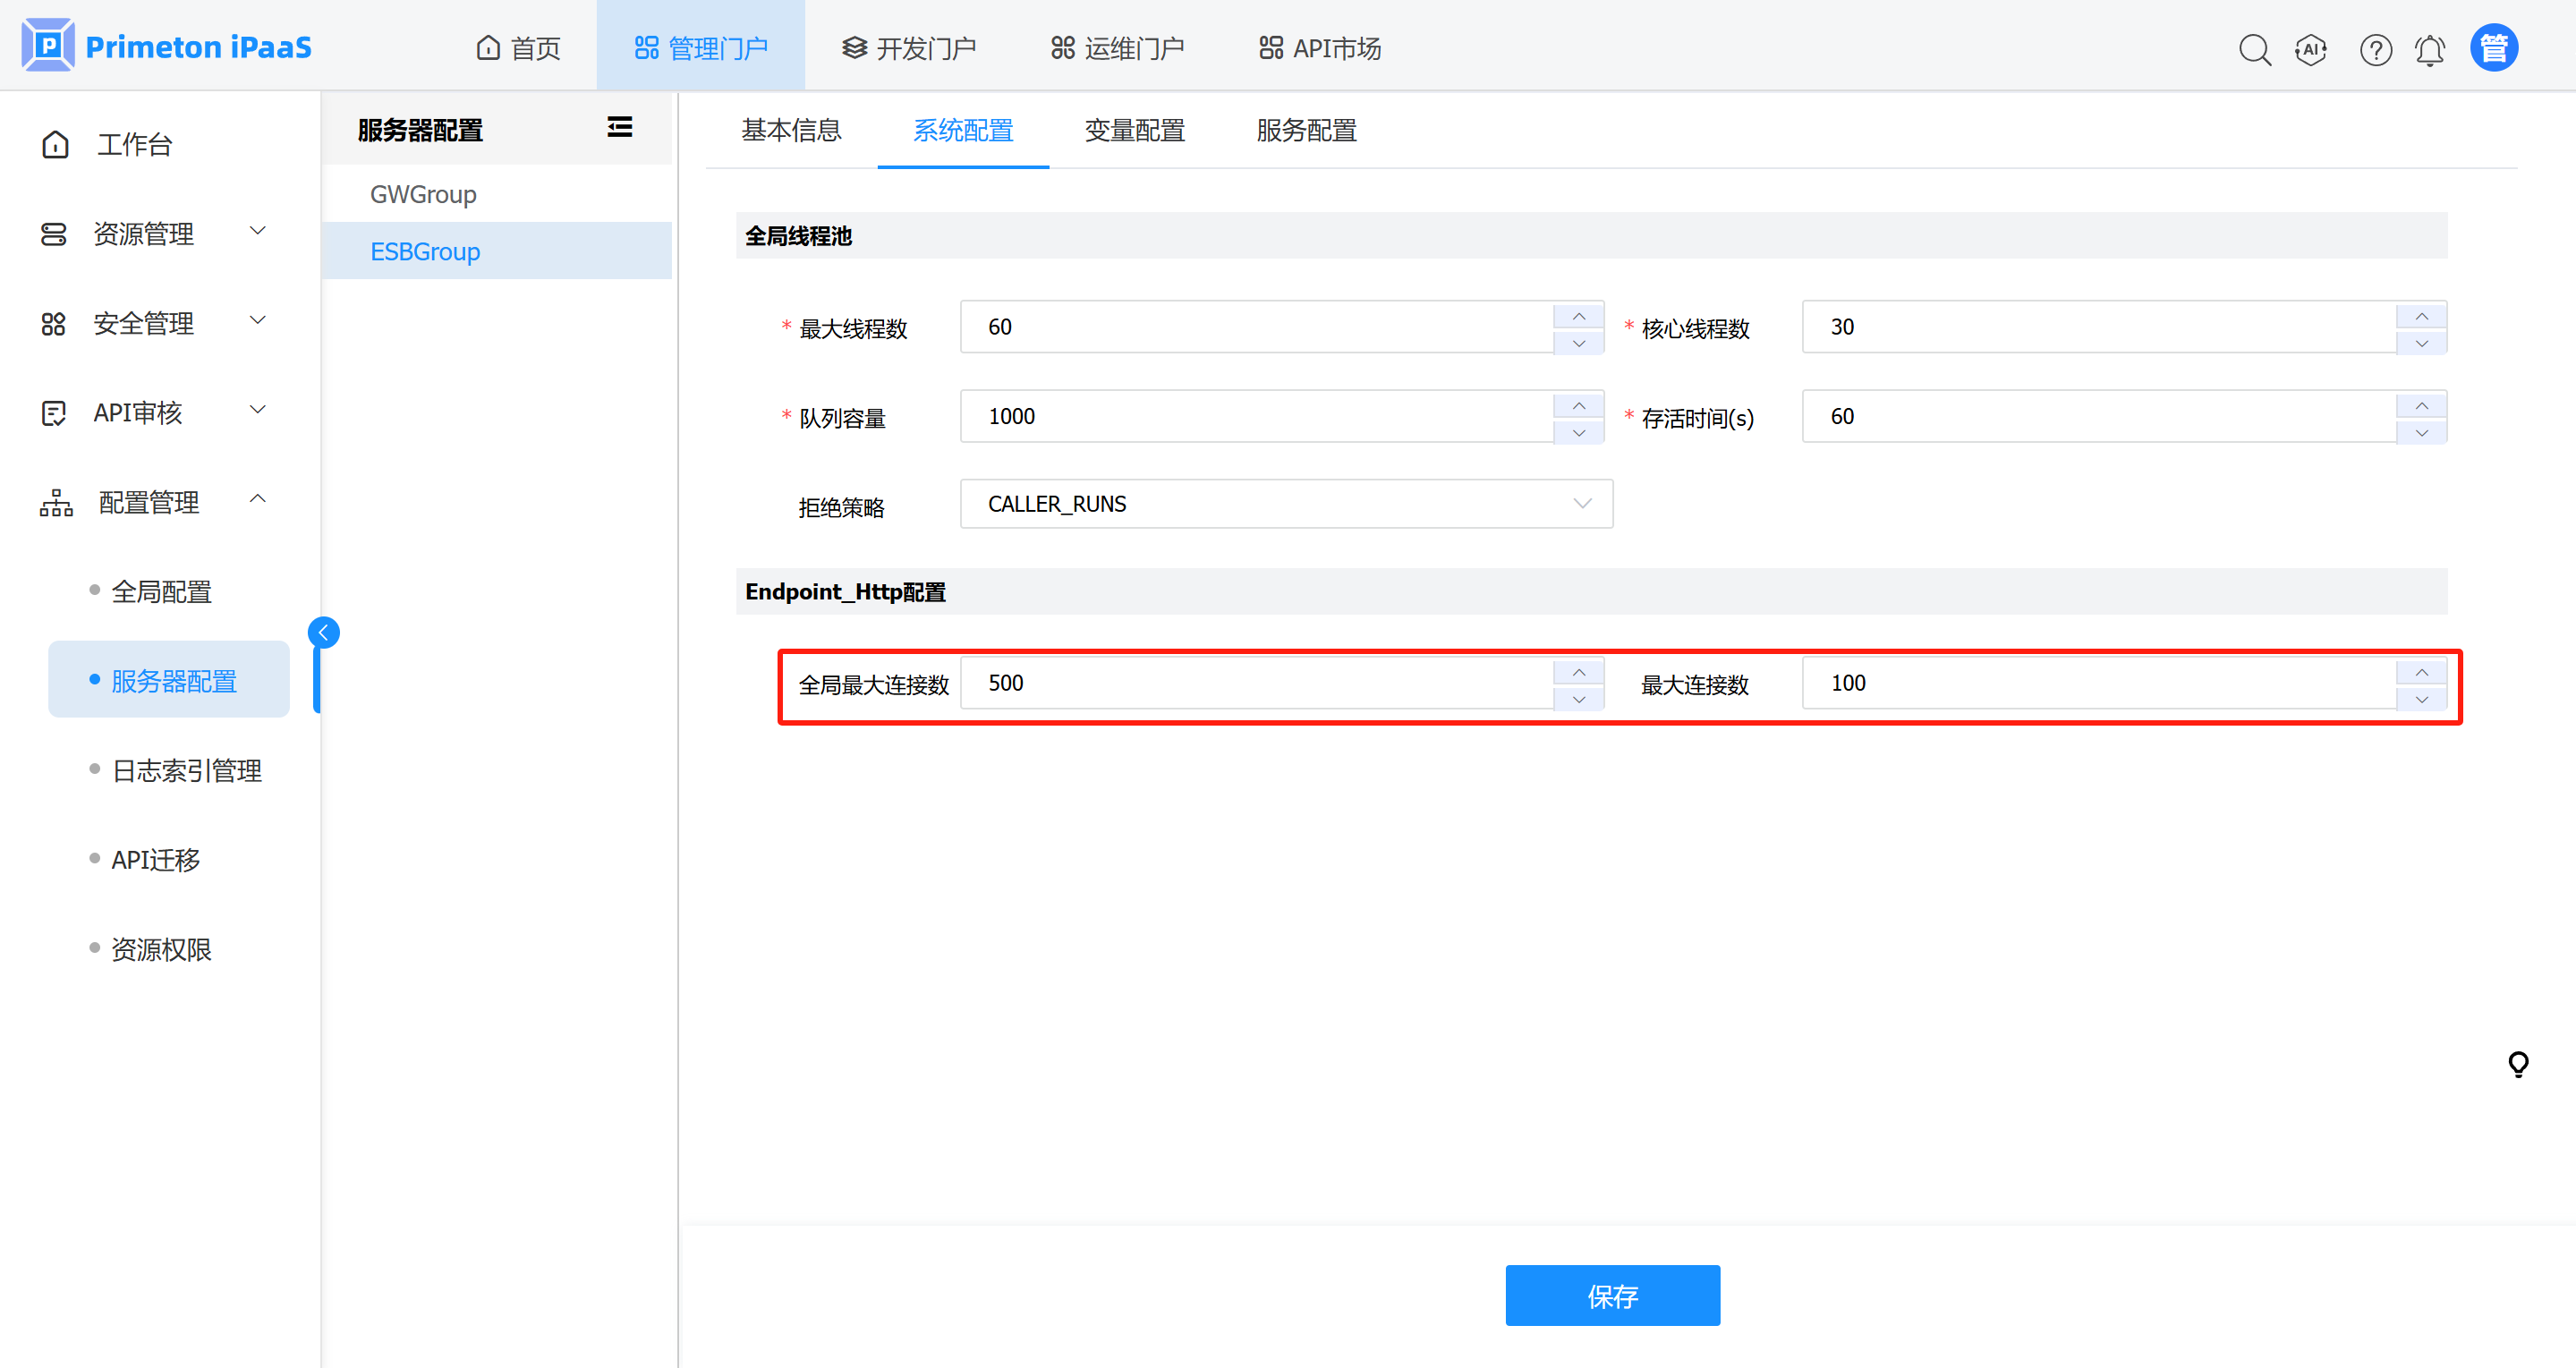Increase 最大线程数 with up arrow
Screen dimensions: 2576x1368
[1578, 316]
